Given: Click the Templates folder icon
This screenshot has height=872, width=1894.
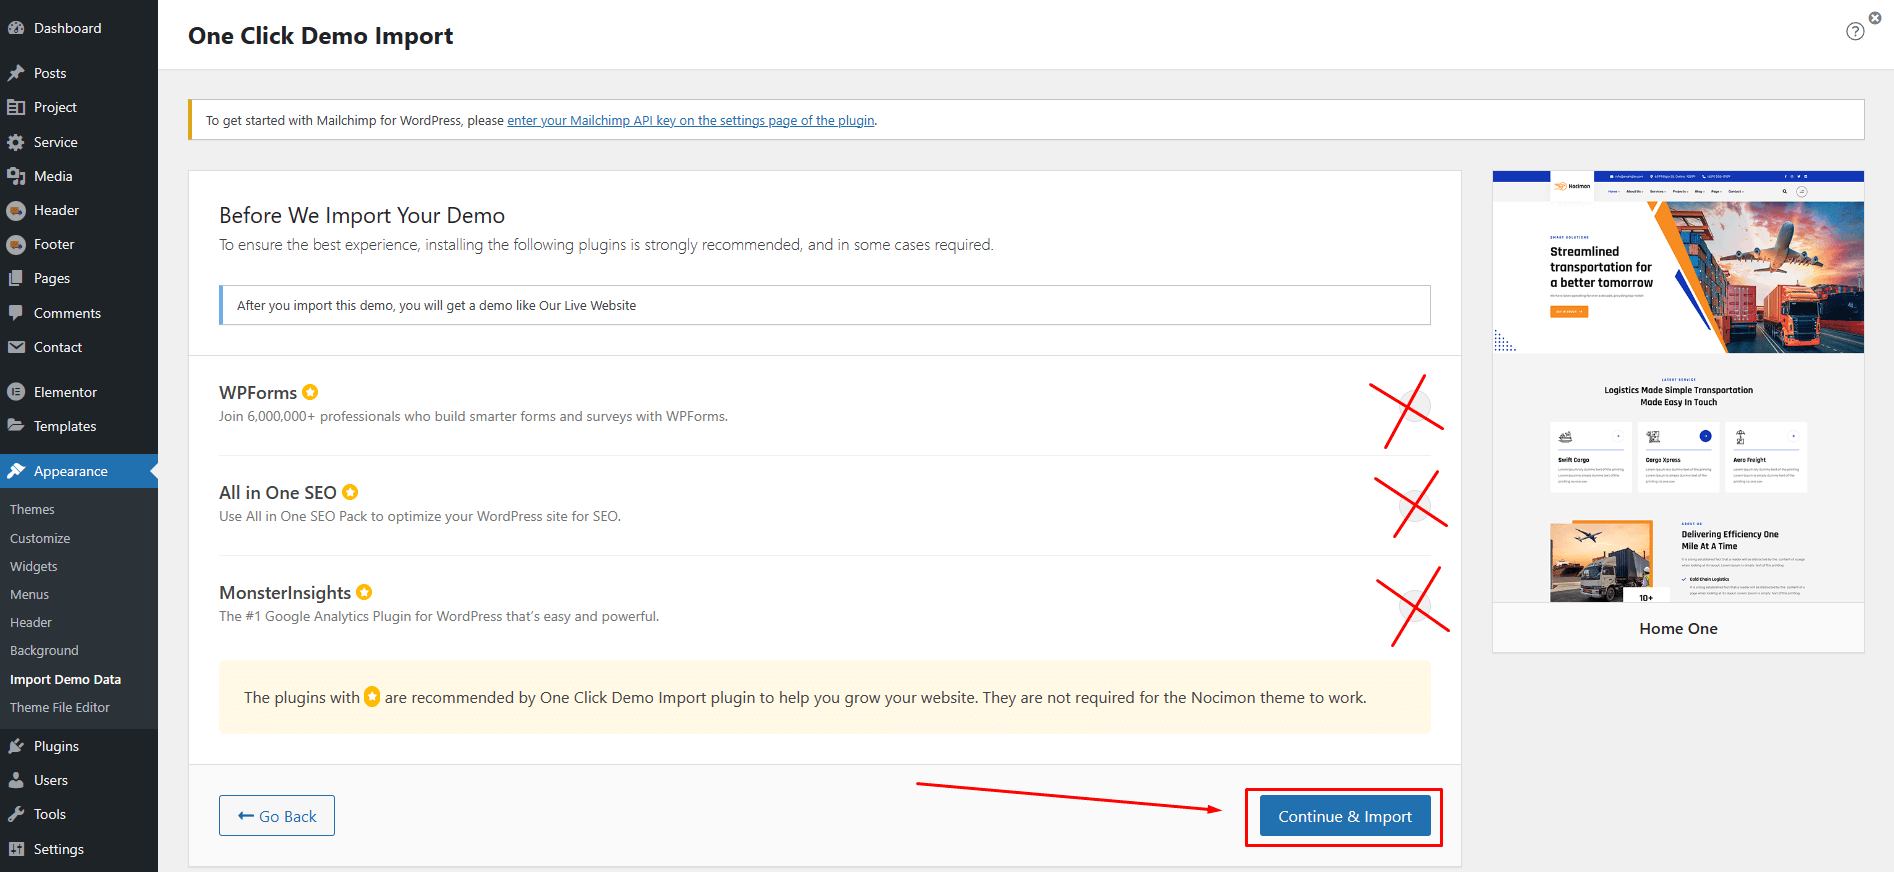Looking at the screenshot, I should (16, 426).
